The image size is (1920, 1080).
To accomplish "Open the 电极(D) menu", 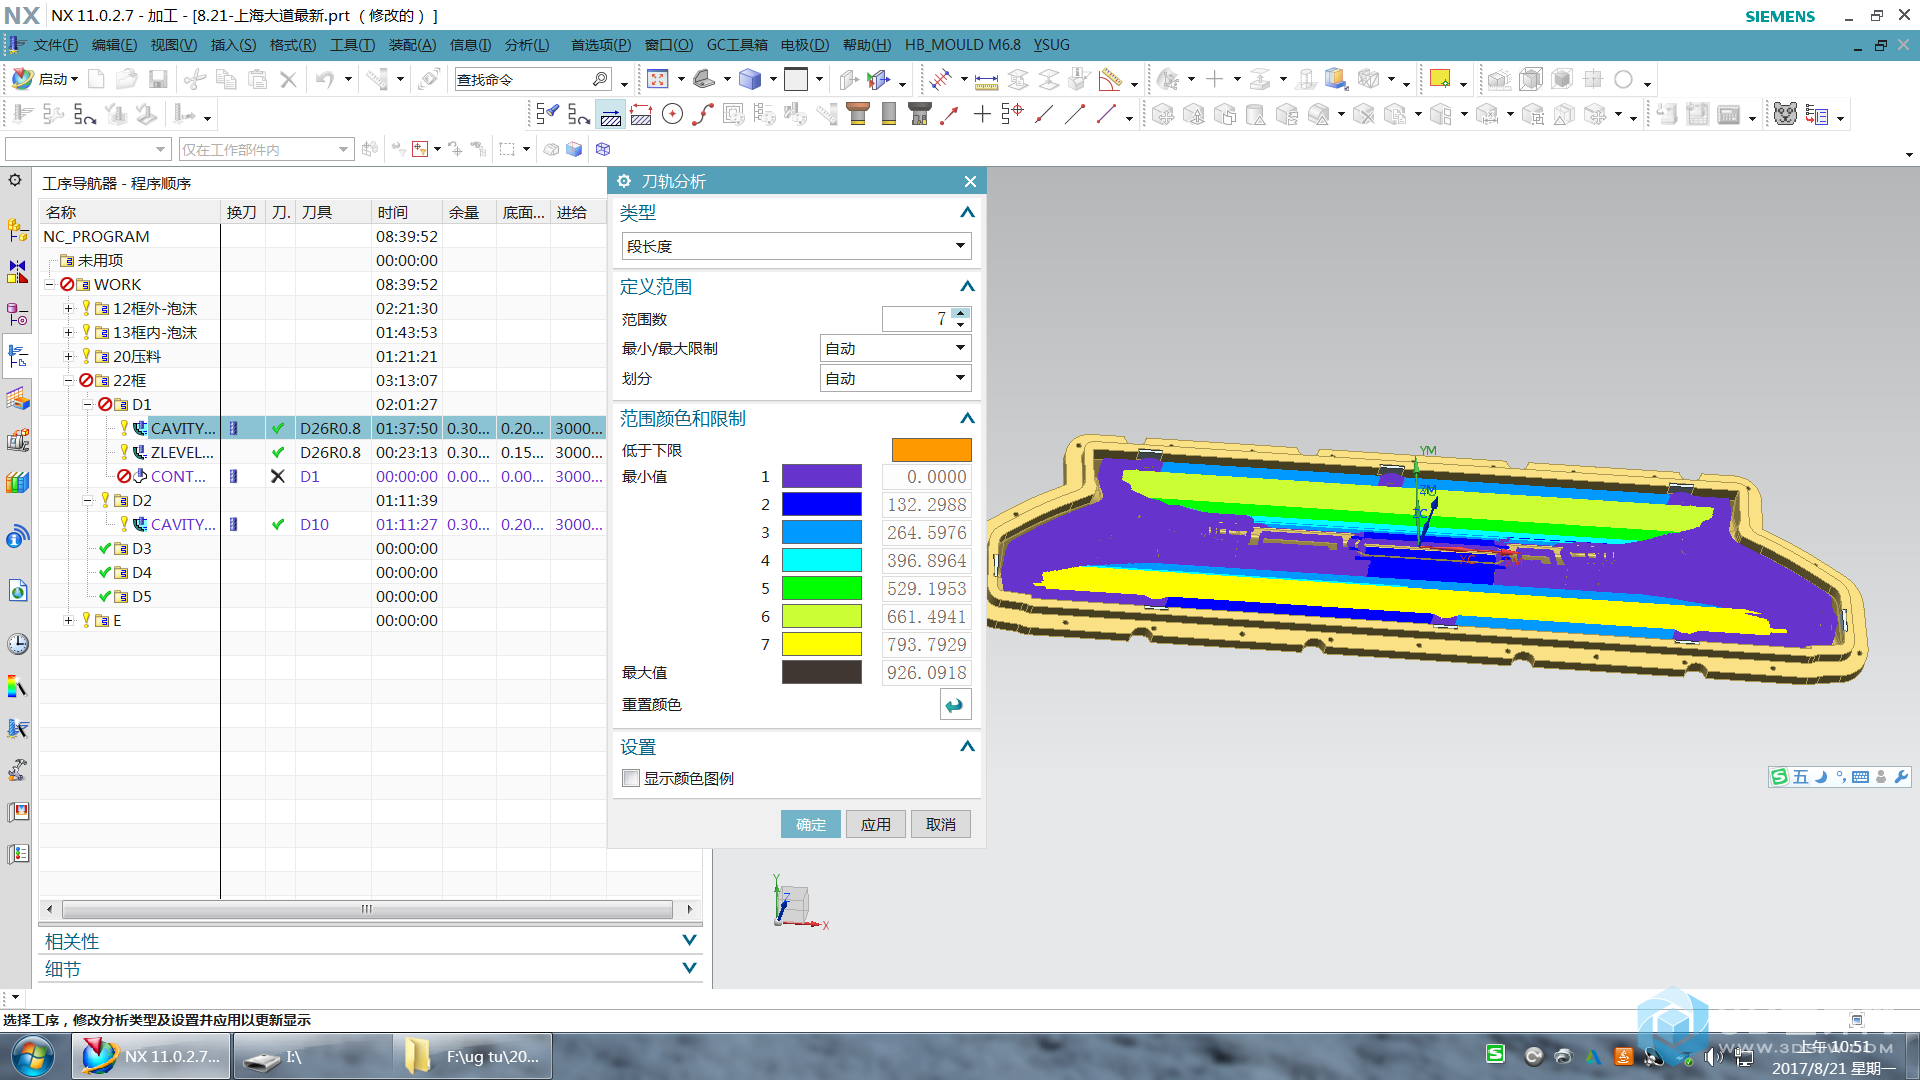I will [x=805, y=45].
